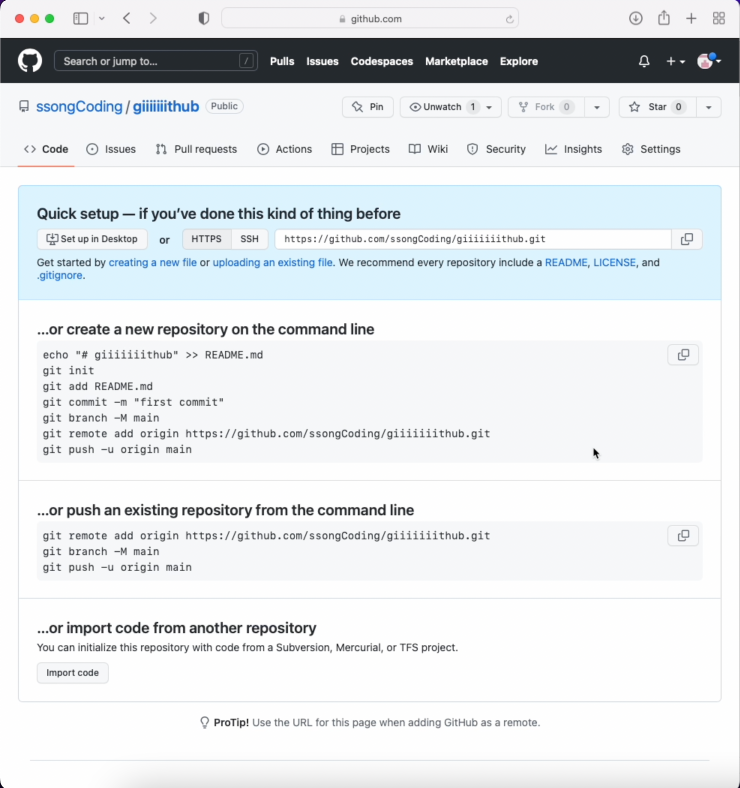This screenshot has height=788, width=740.
Task: Go back in Safari
Action: pos(127,19)
